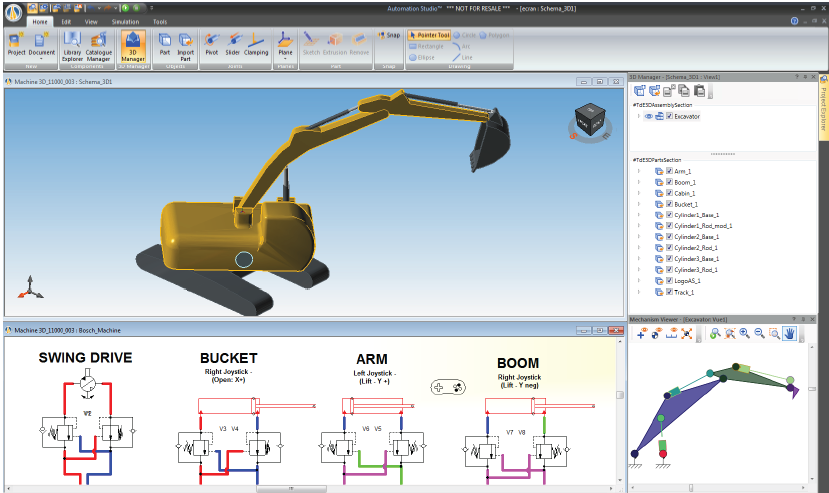Uncheck the Bucket_1 part checkbox
The height and width of the screenshot is (493, 829).
(x=669, y=204)
